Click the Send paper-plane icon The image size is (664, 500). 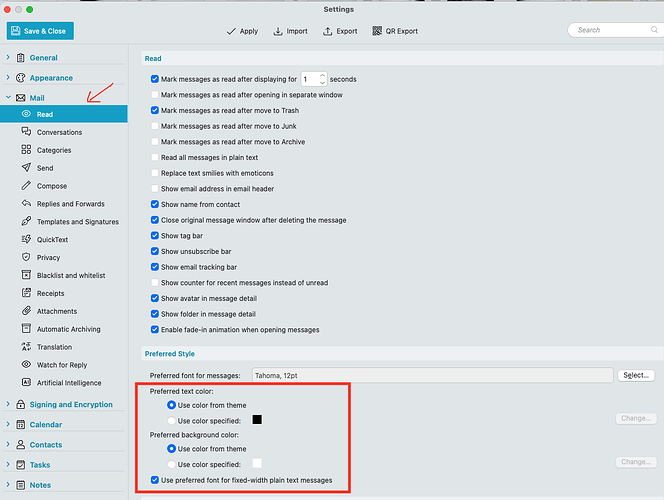[x=26, y=168]
